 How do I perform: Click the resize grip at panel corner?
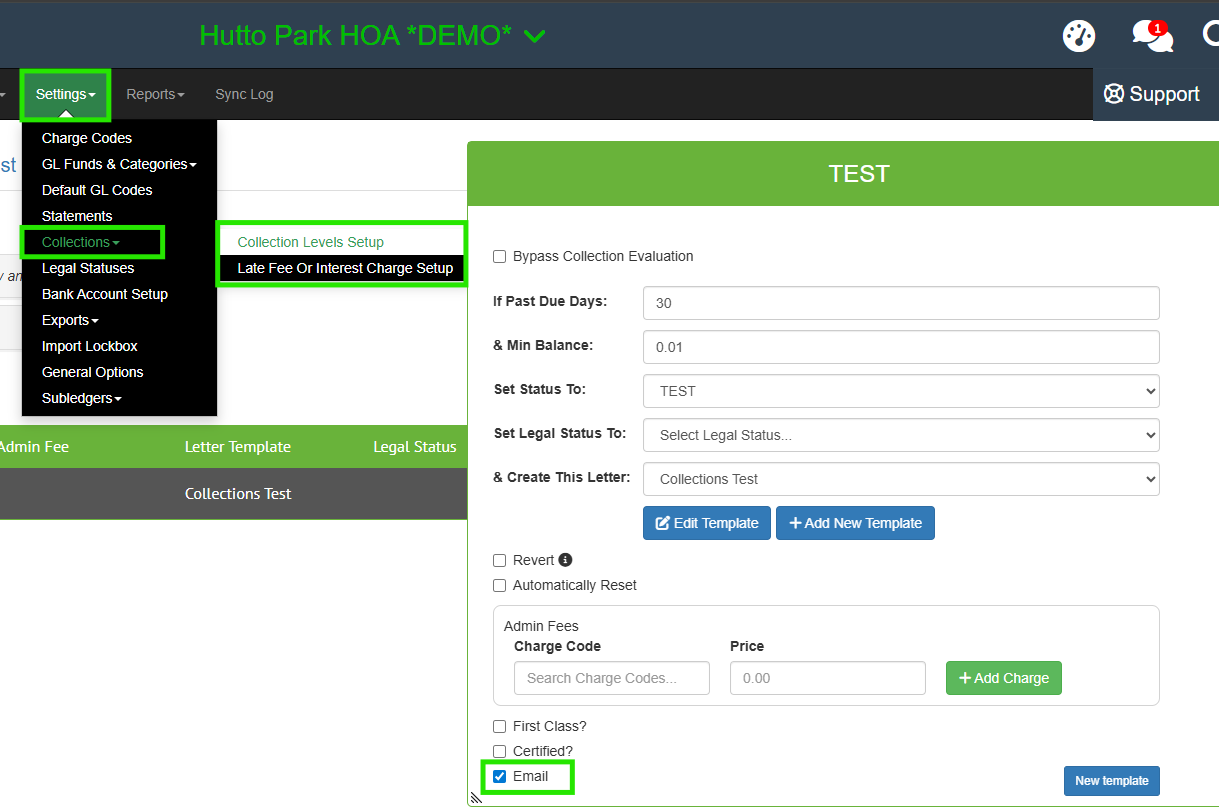click(475, 797)
